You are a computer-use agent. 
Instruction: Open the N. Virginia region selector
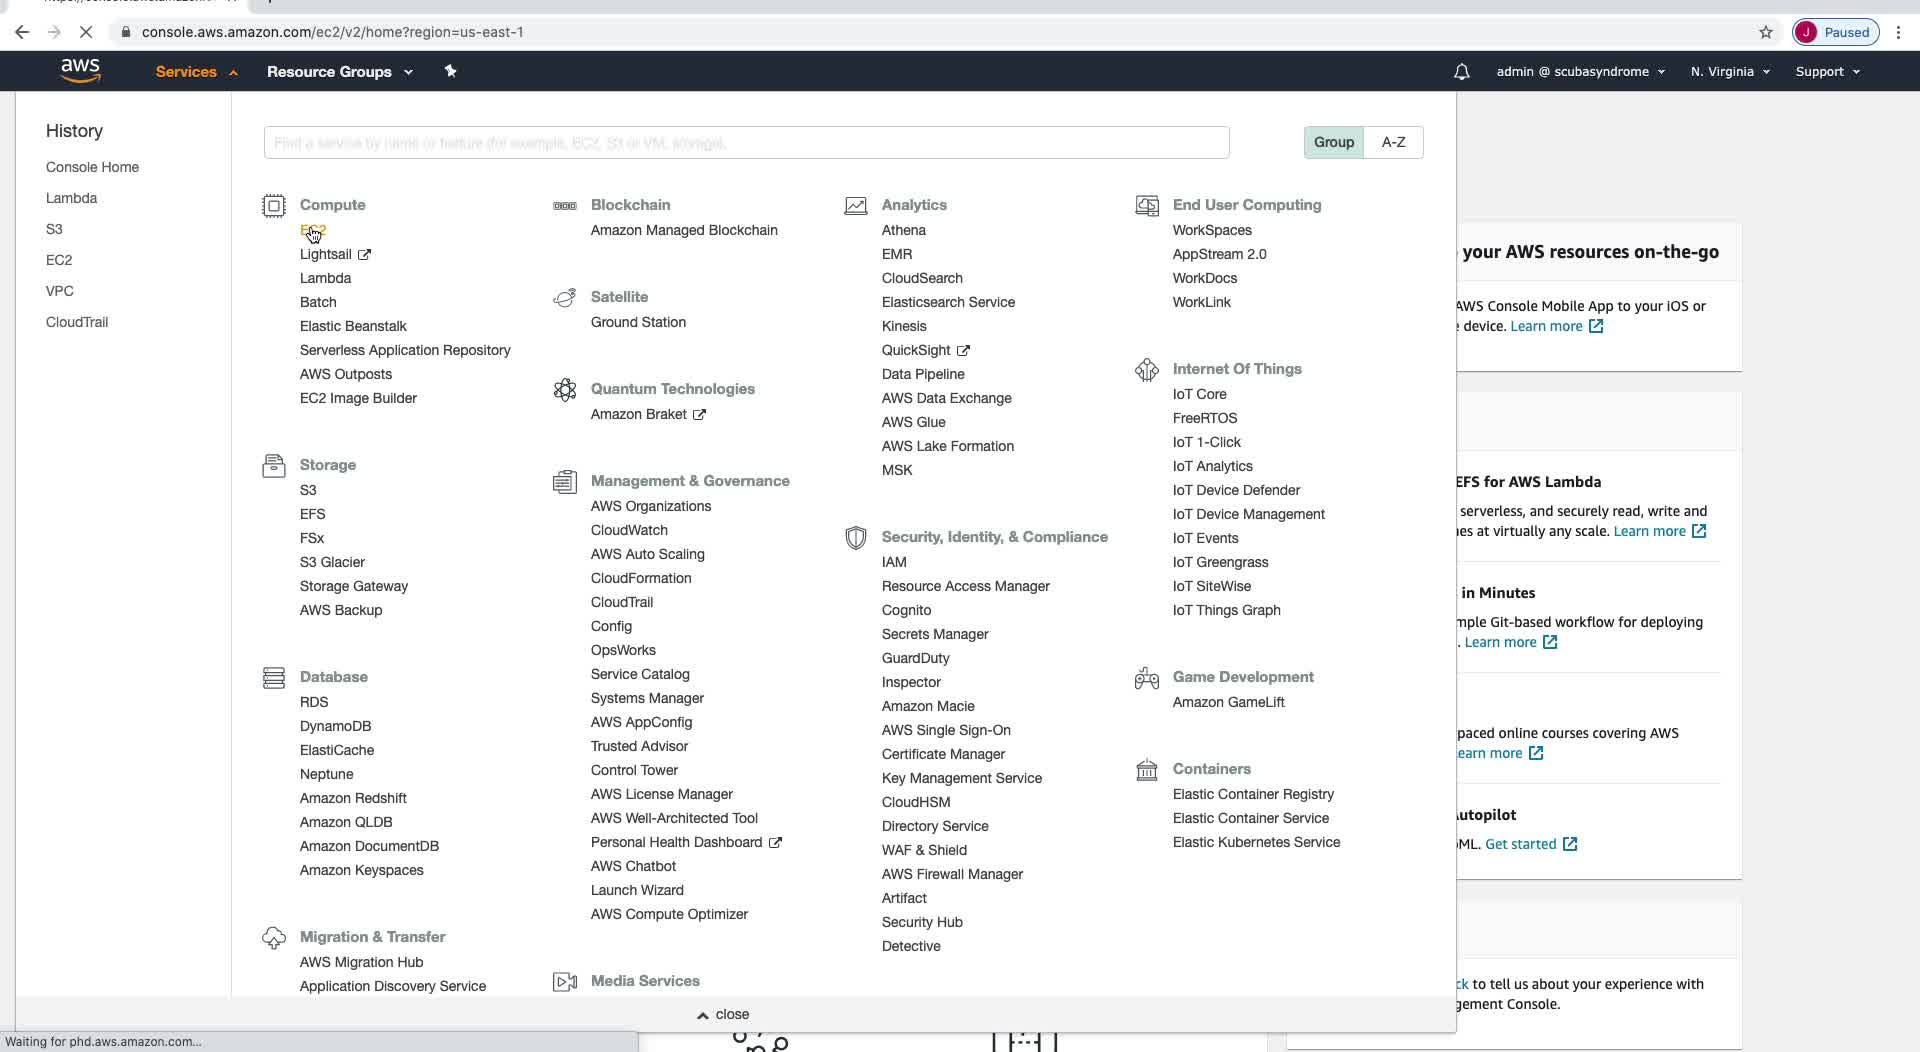(1730, 72)
